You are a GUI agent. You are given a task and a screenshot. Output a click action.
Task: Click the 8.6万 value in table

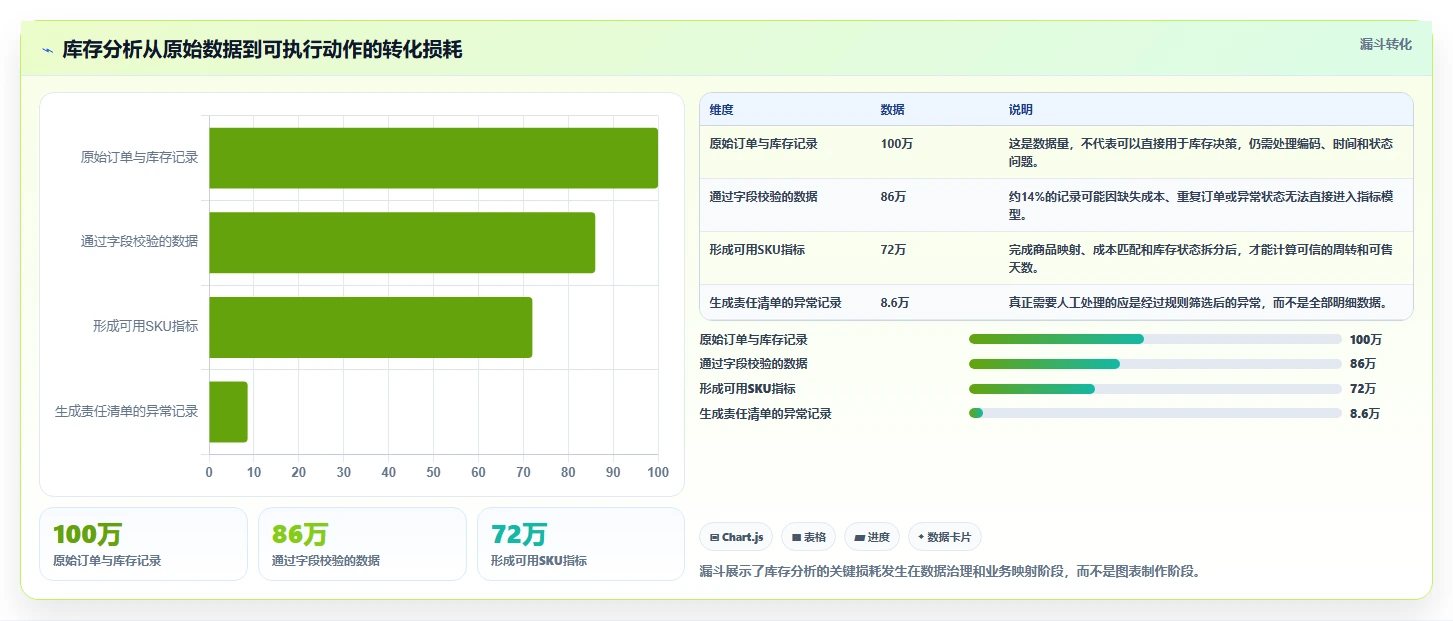pyautogui.click(x=895, y=303)
